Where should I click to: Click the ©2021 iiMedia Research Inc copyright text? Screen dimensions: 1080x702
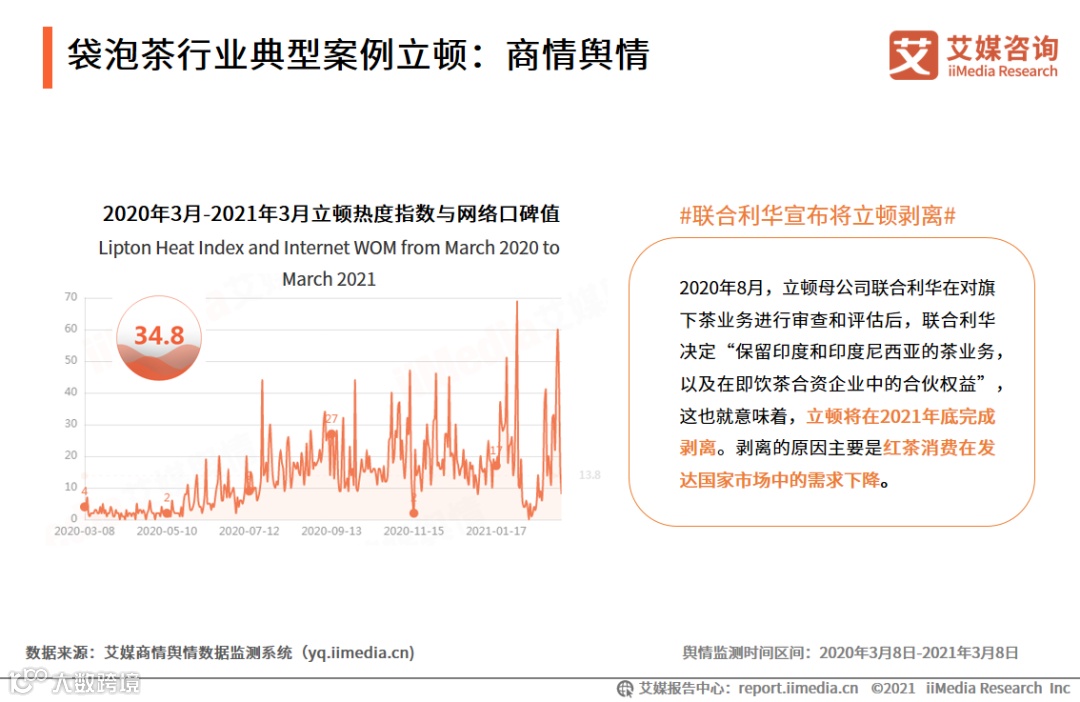tap(970, 688)
